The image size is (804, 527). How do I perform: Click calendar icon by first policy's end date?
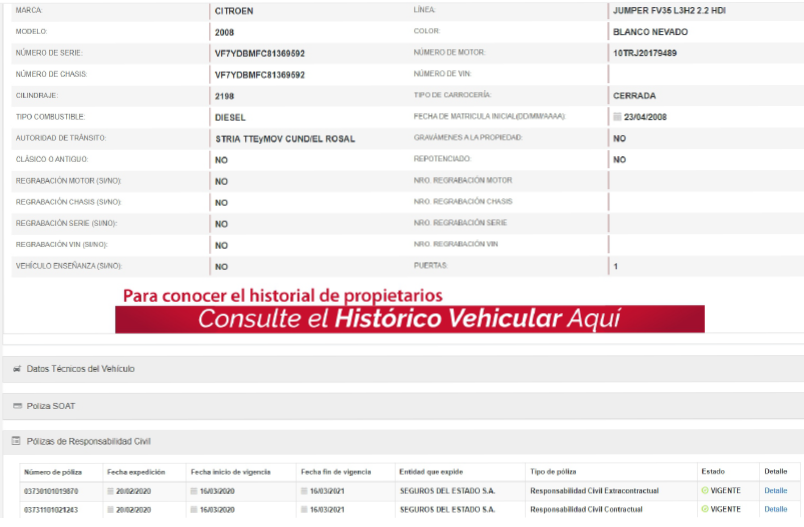coord(305,491)
